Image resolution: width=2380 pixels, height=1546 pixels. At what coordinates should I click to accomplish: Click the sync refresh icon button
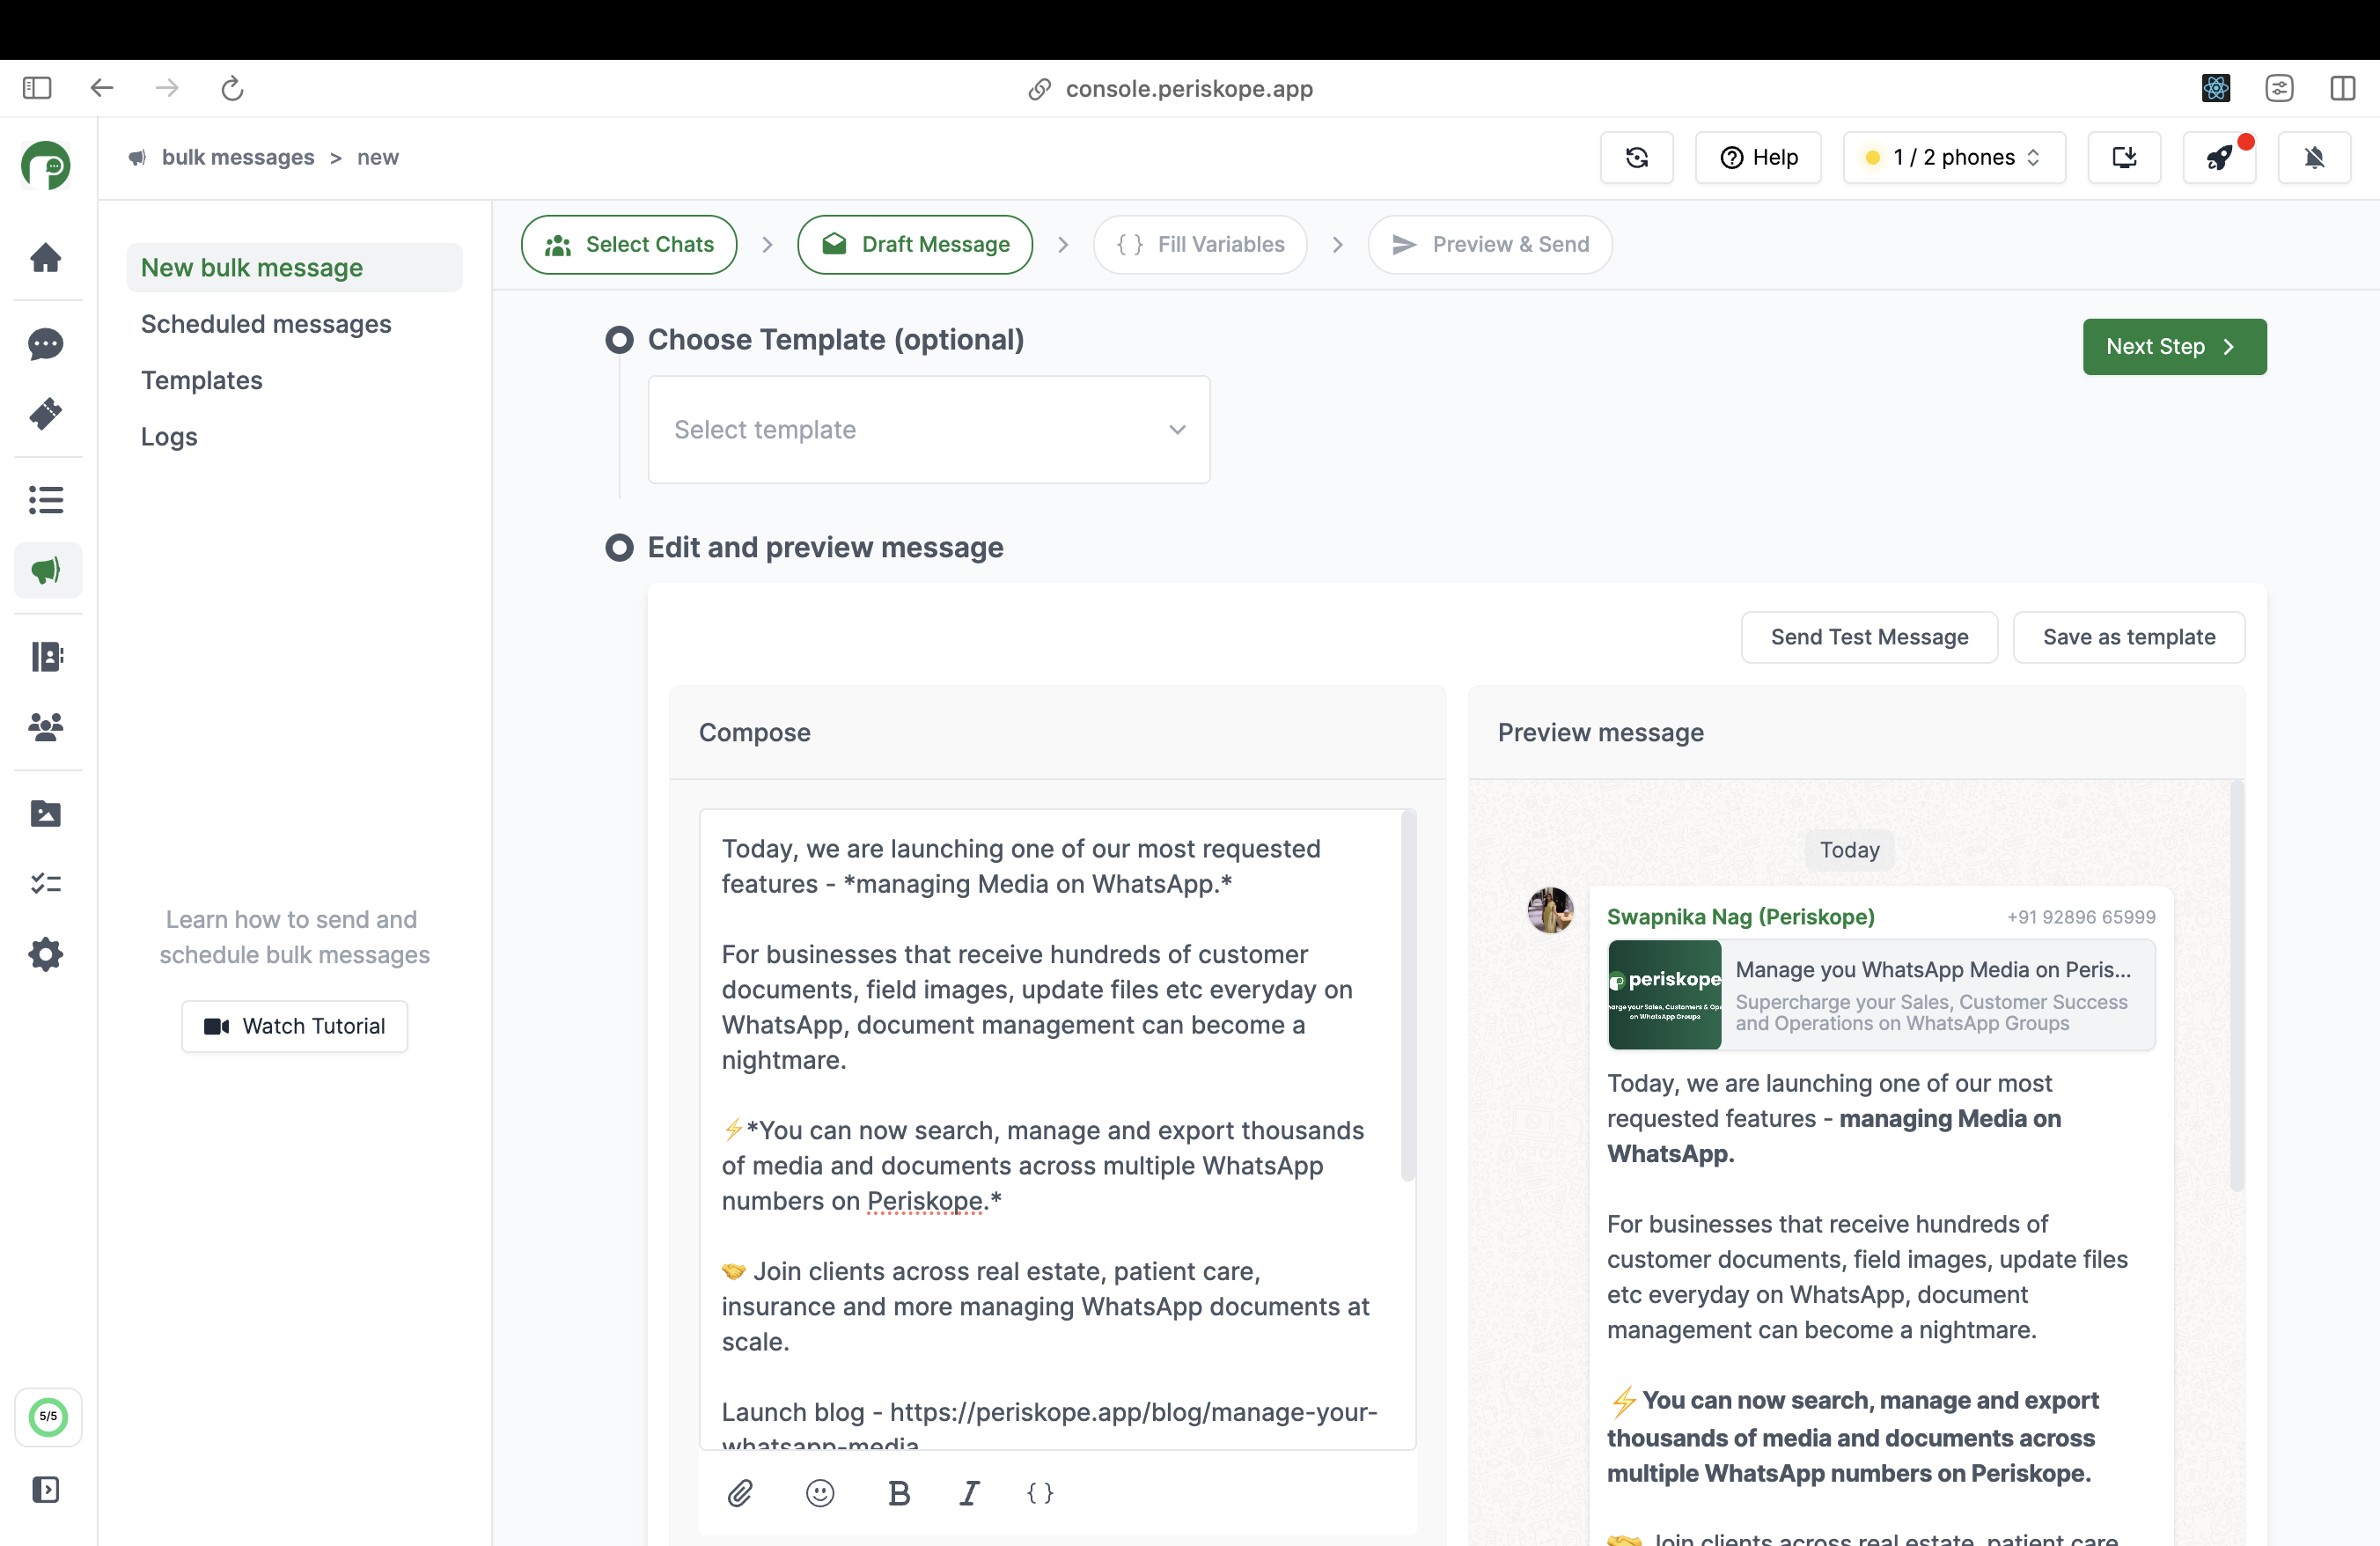pyautogui.click(x=1636, y=157)
